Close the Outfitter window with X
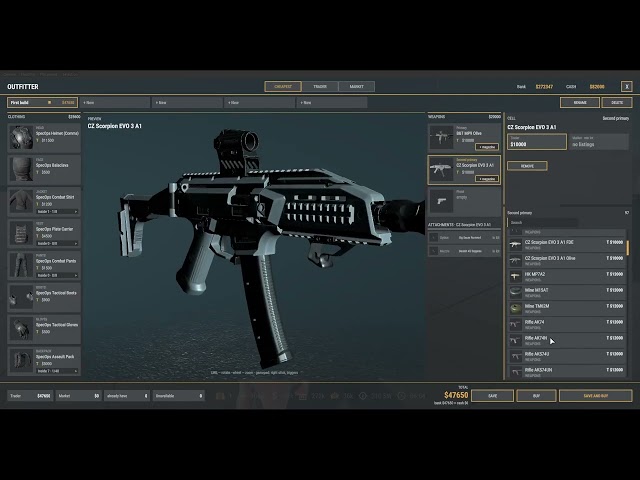Screen dimensions: 640x480 pos(627,86)
